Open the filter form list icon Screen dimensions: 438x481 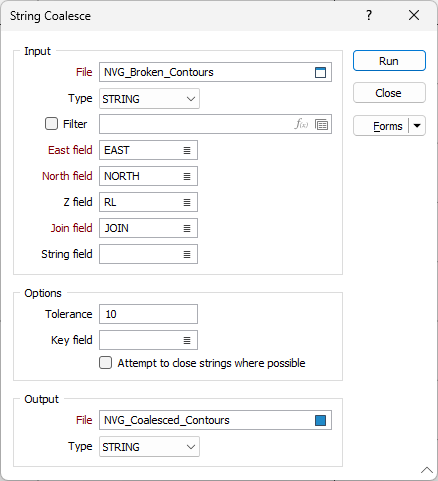point(321,125)
